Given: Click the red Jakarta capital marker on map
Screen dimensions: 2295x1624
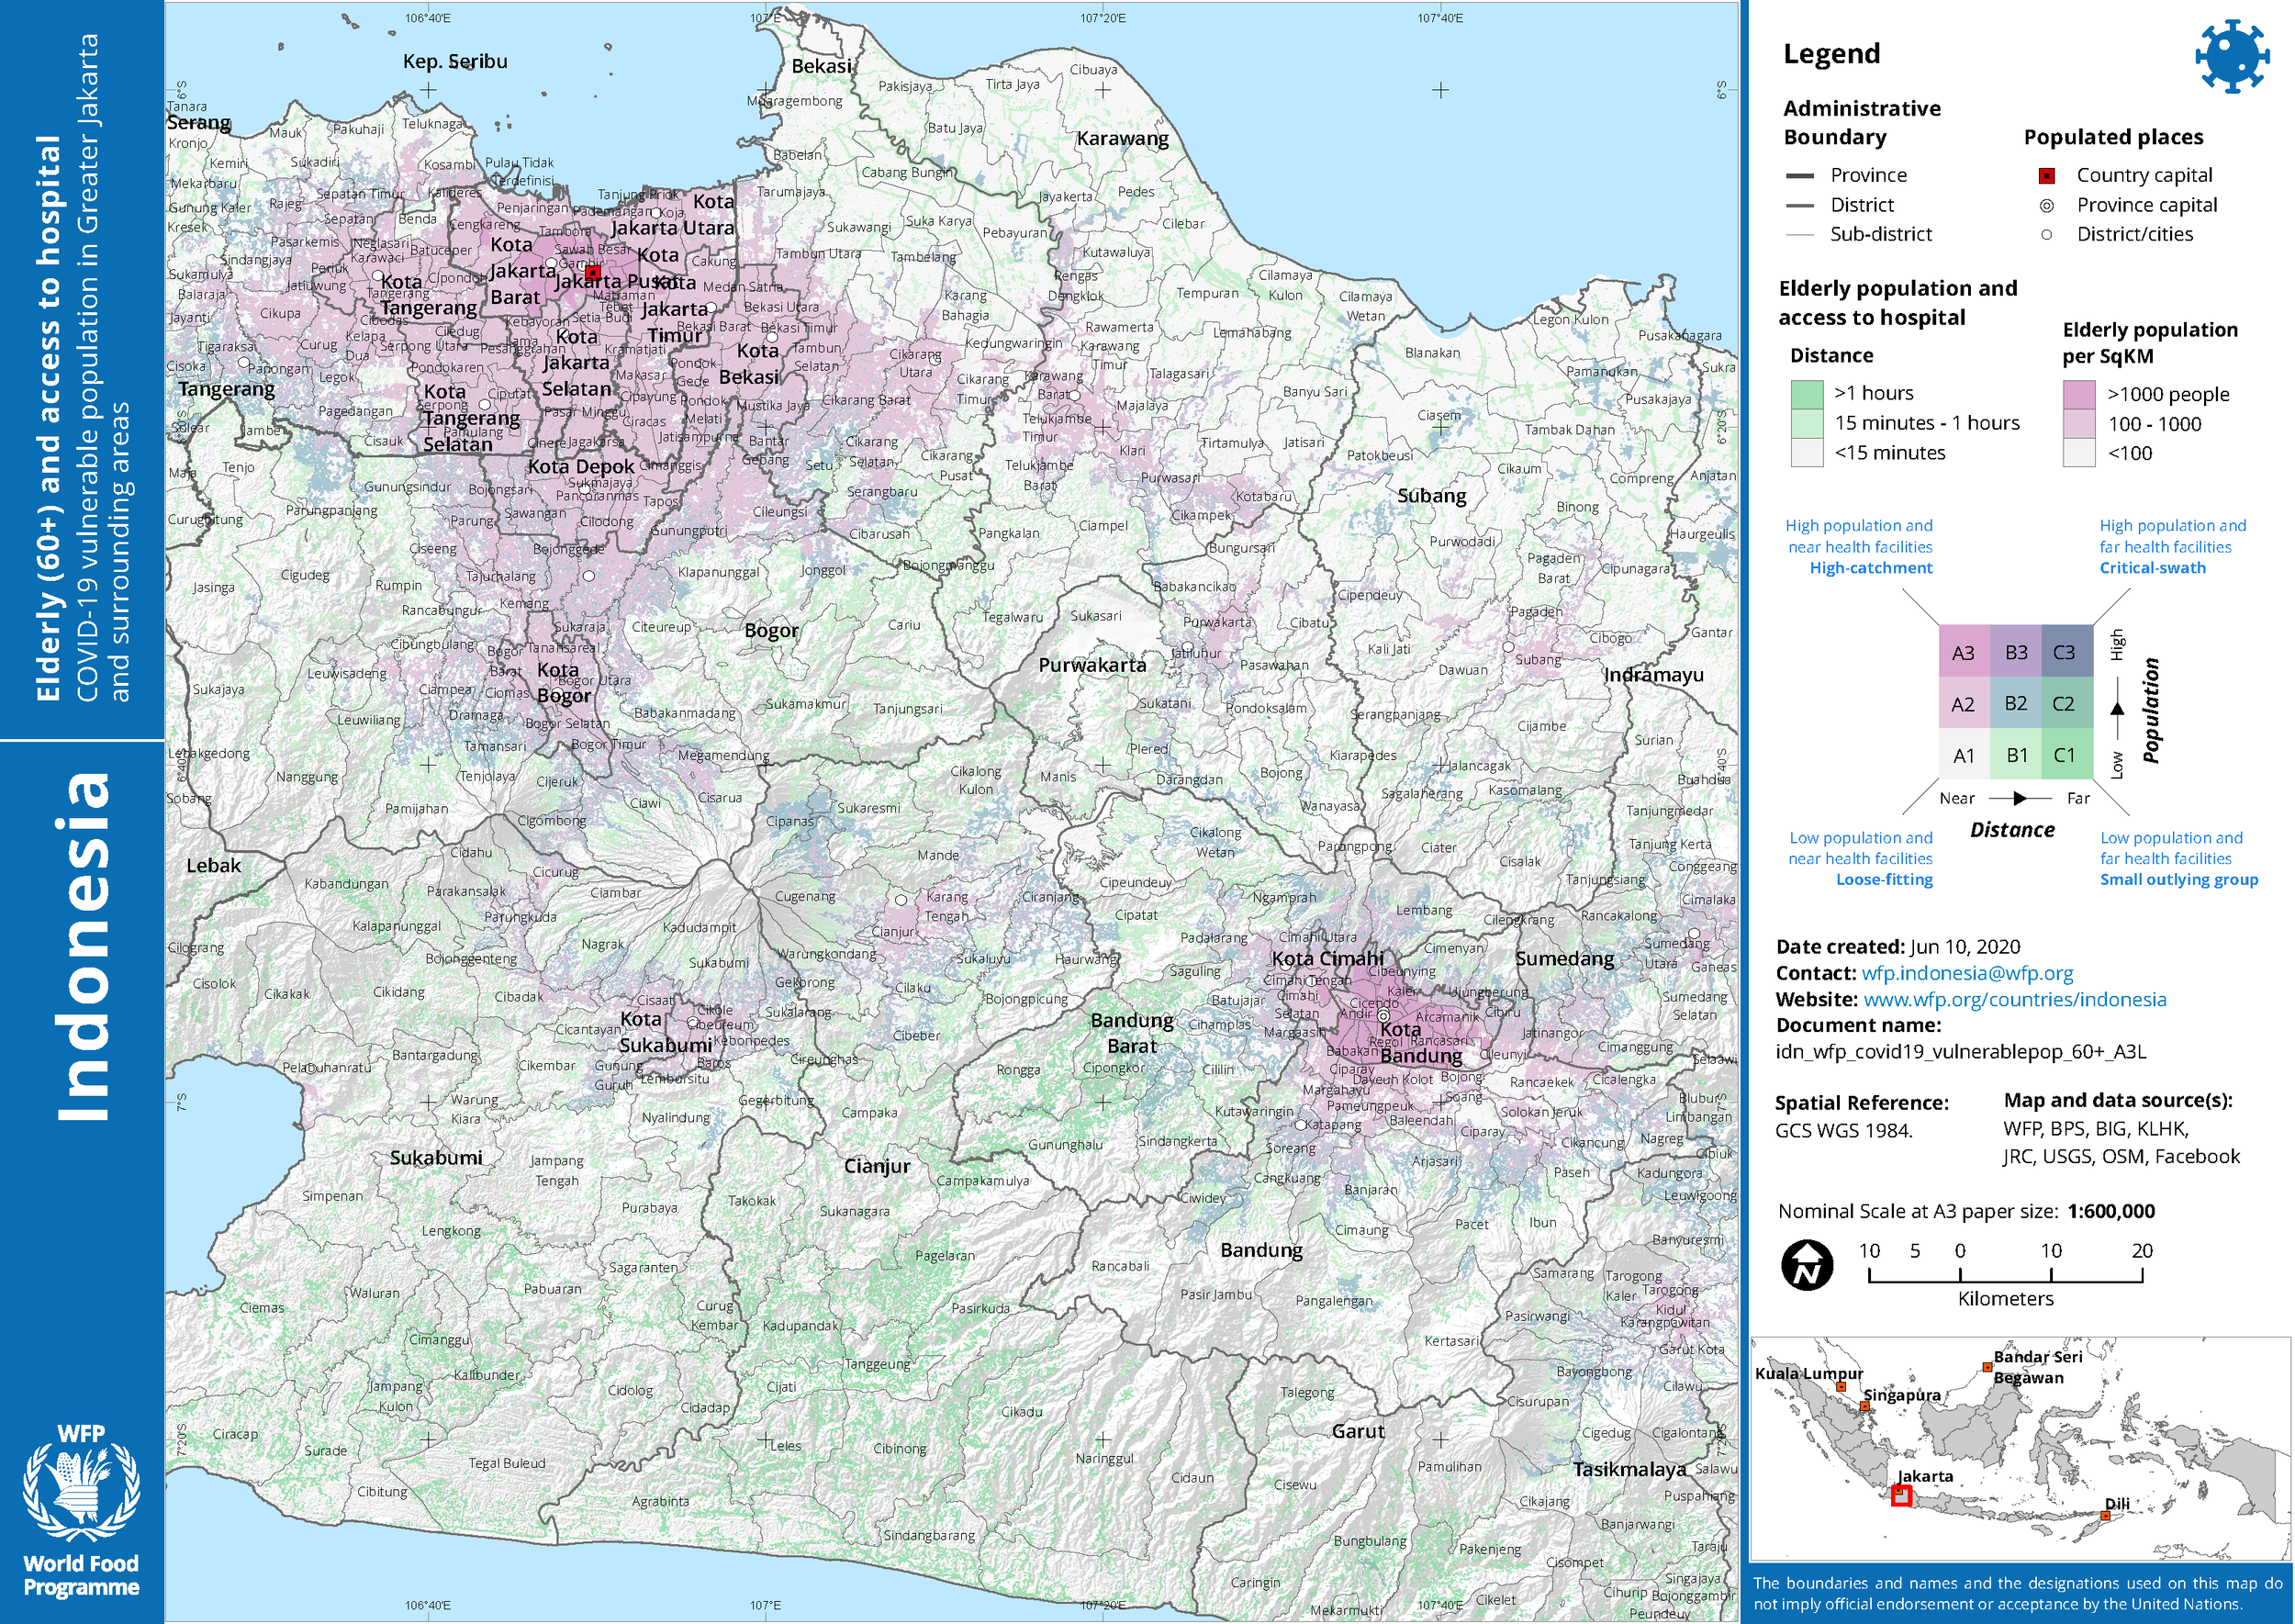Looking at the screenshot, I should [x=592, y=272].
